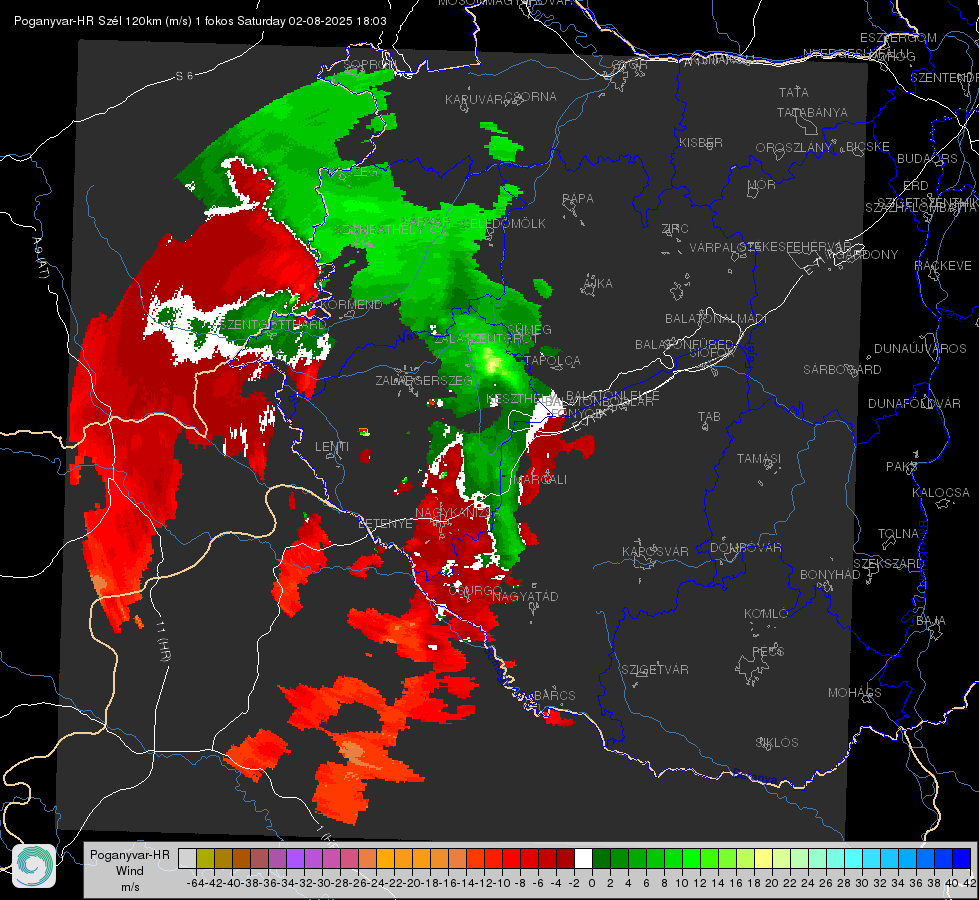Click the NAGYKANIZSA city label
Image resolution: width=979 pixels, height=900 pixels.
pos(458,513)
